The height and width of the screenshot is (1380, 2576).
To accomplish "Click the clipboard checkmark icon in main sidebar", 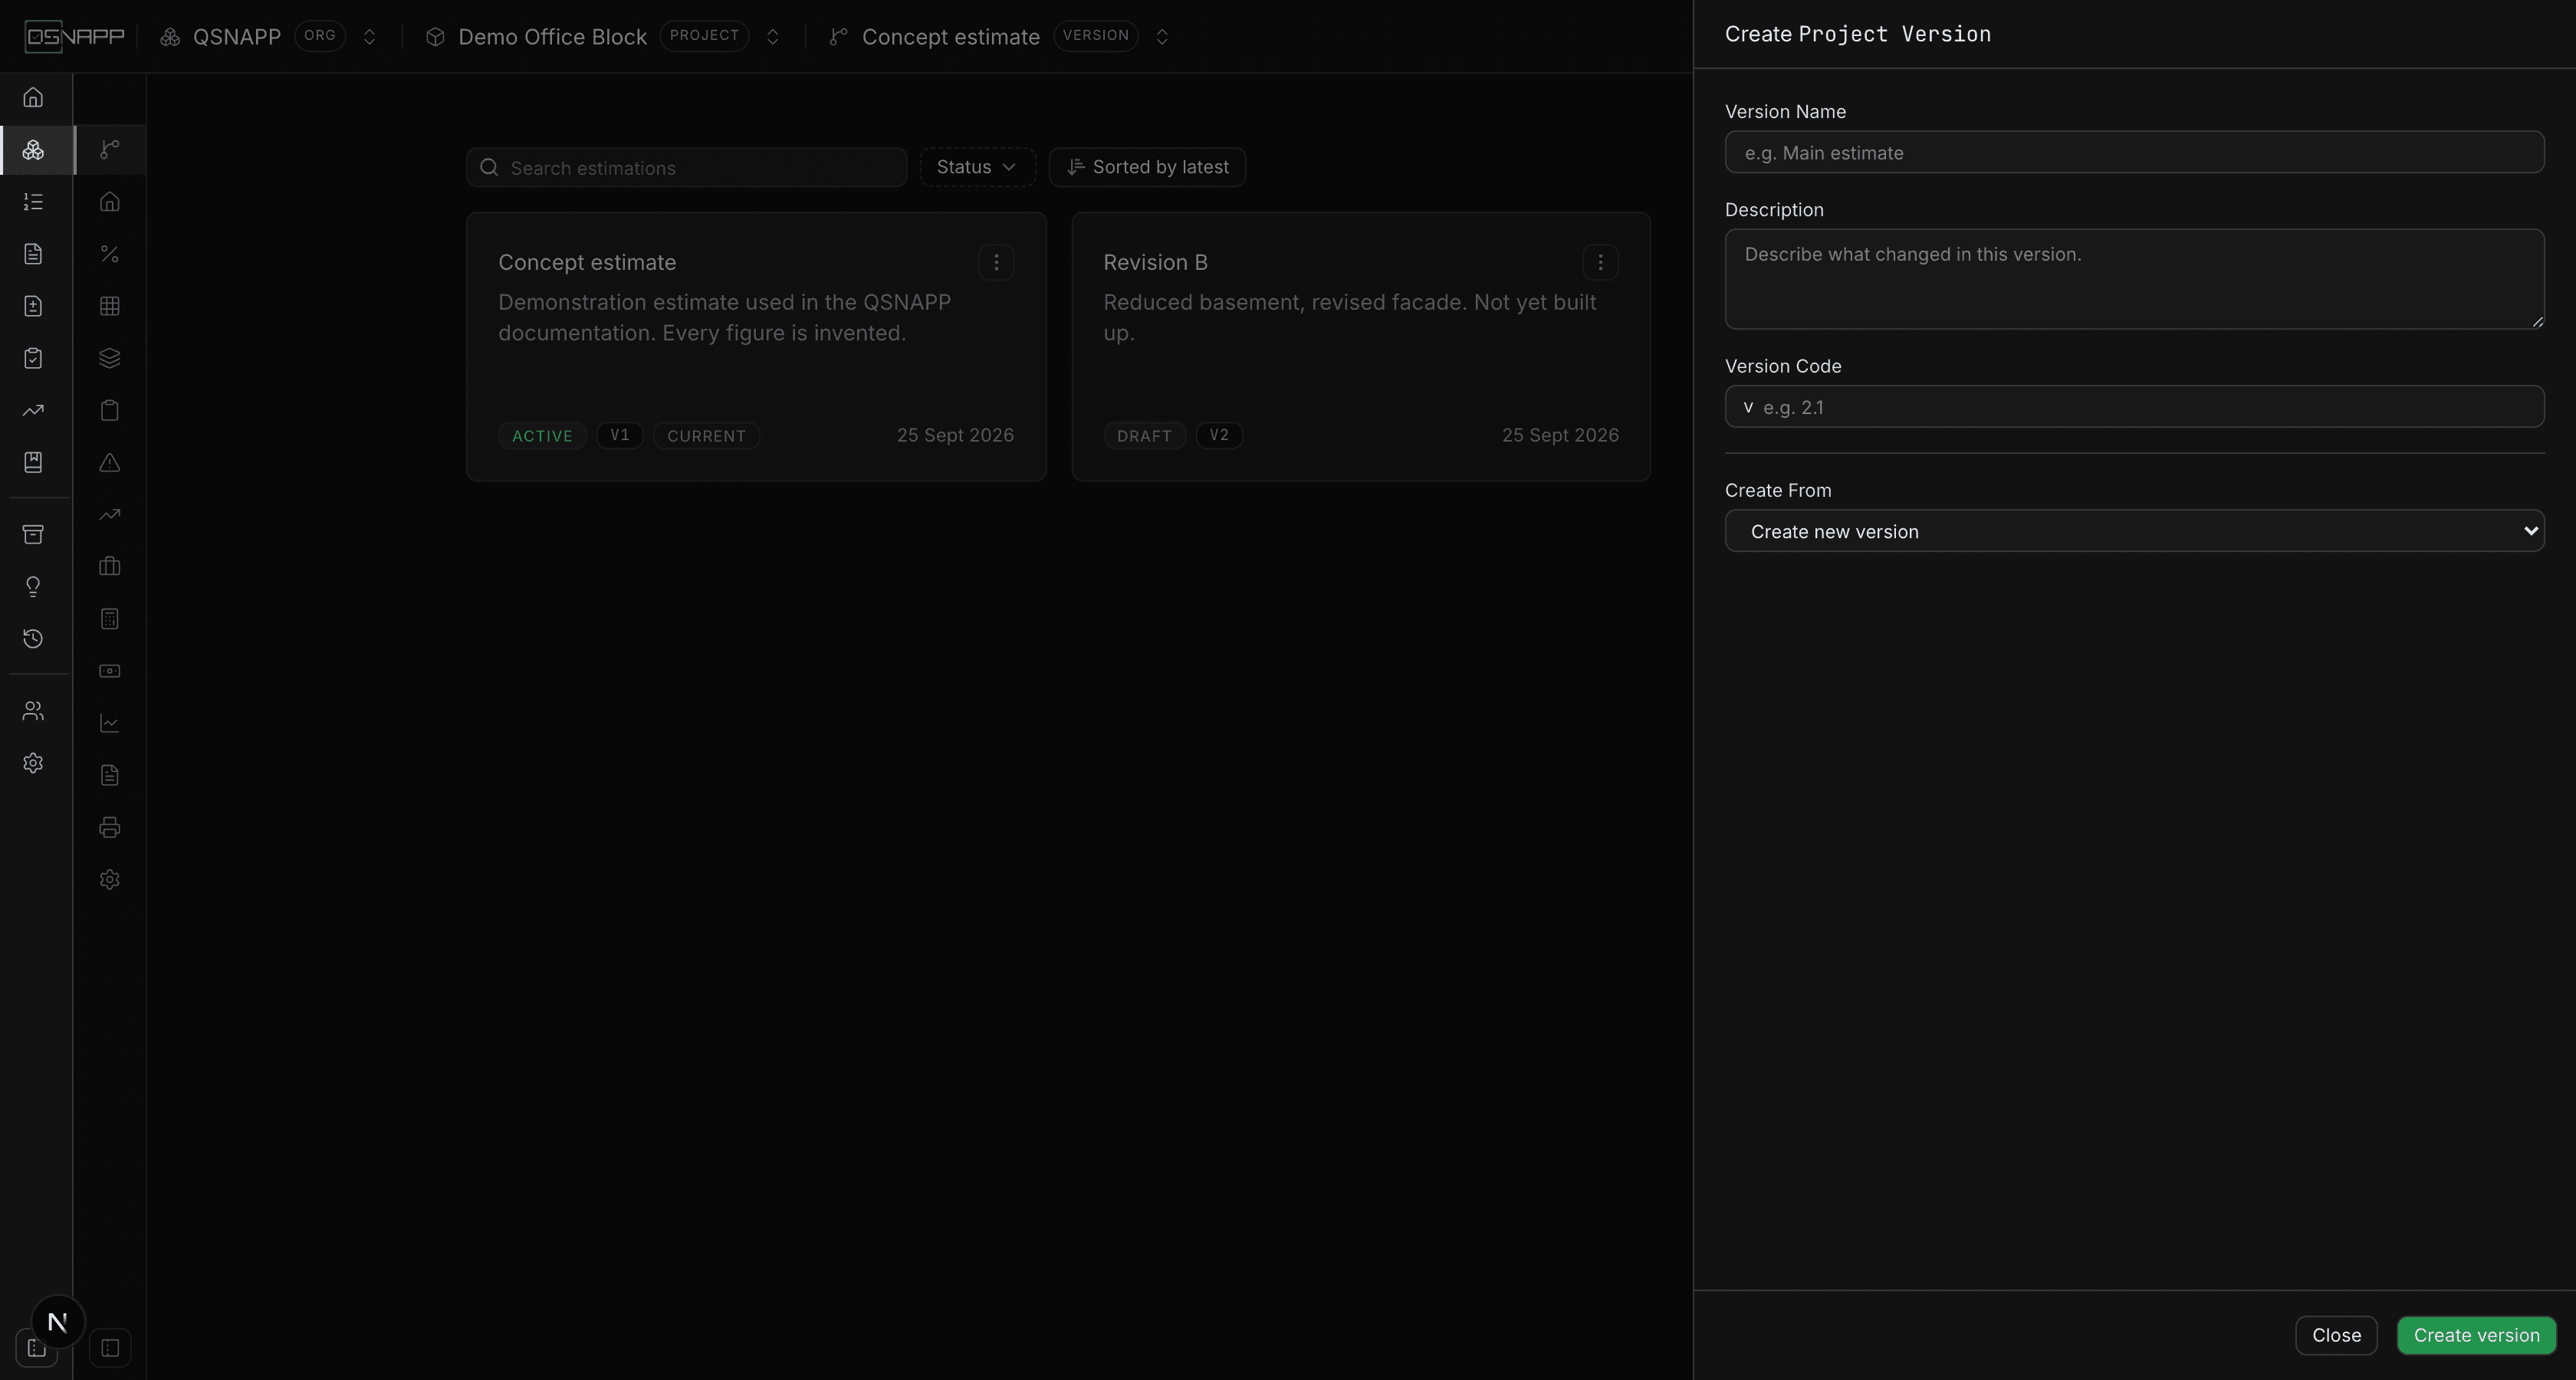I will 33,358.
